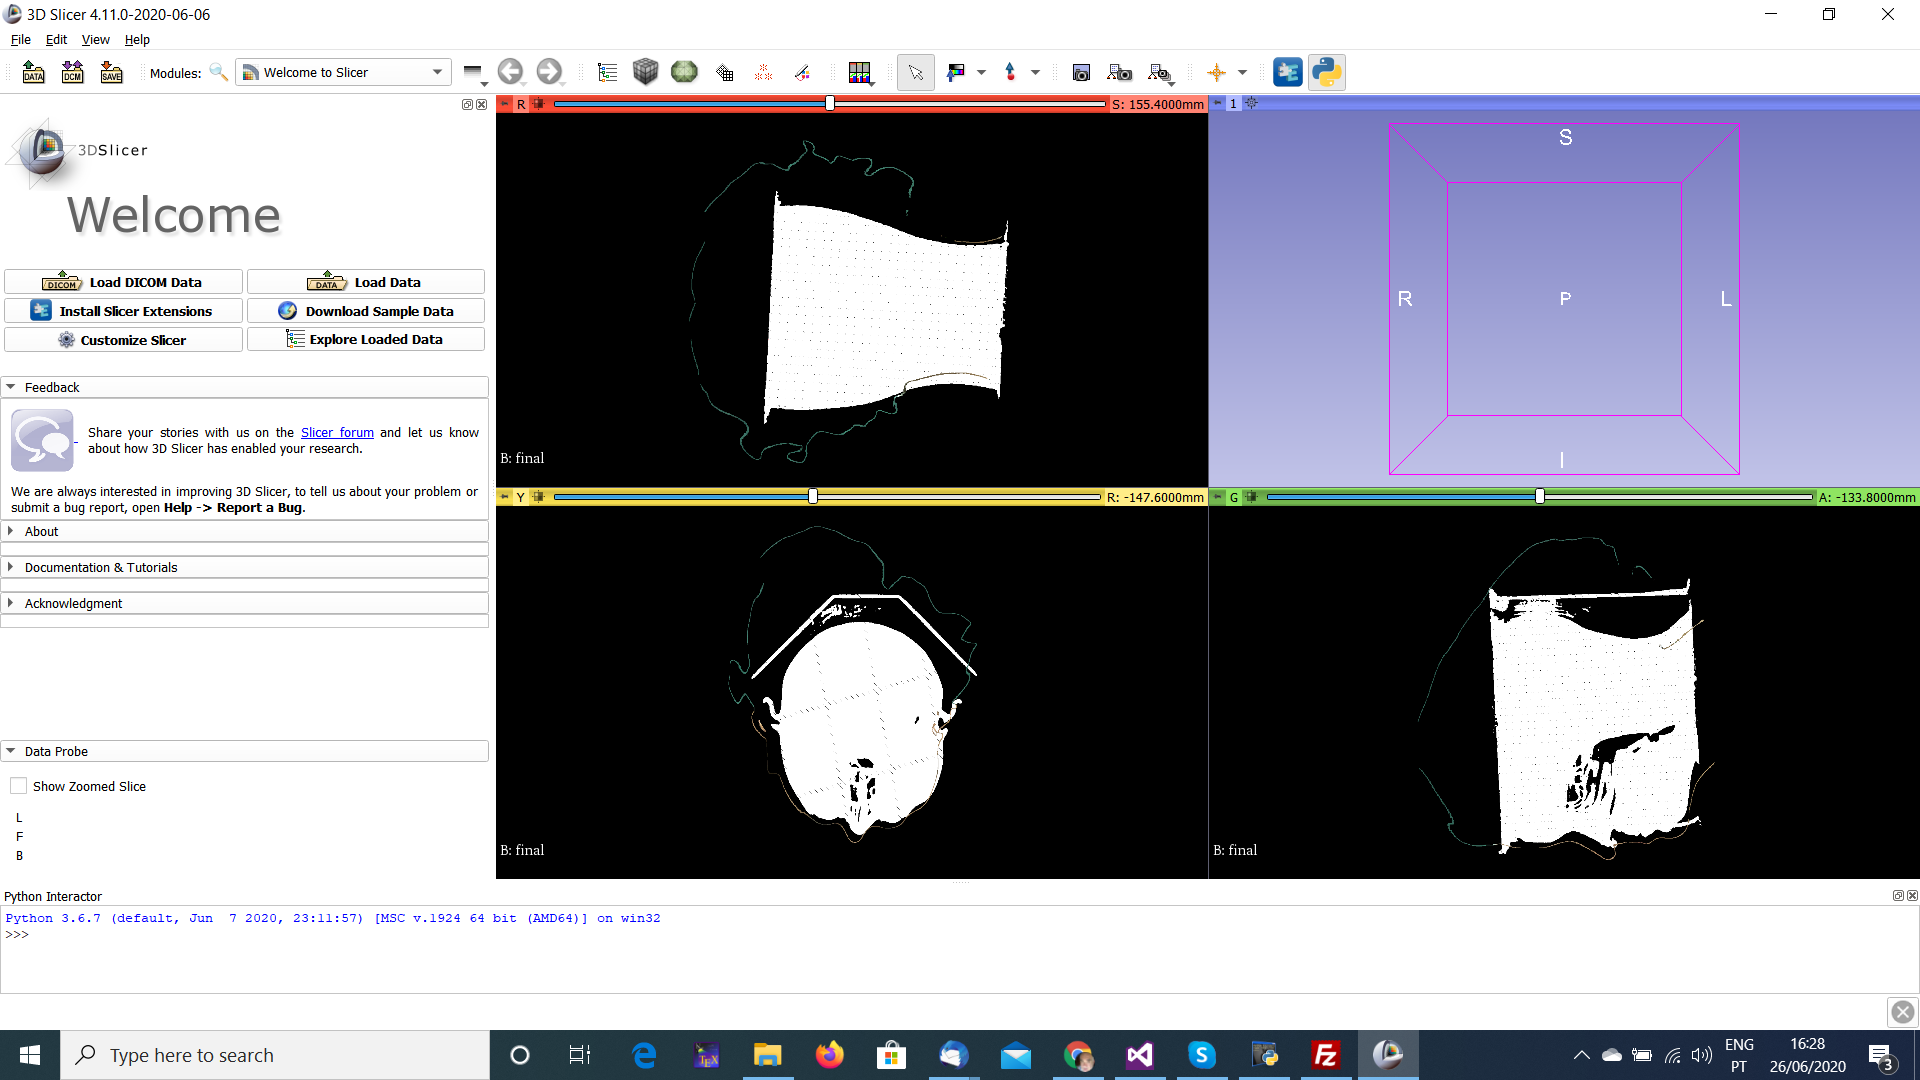Undock the module panel float button

pyautogui.click(x=467, y=104)
